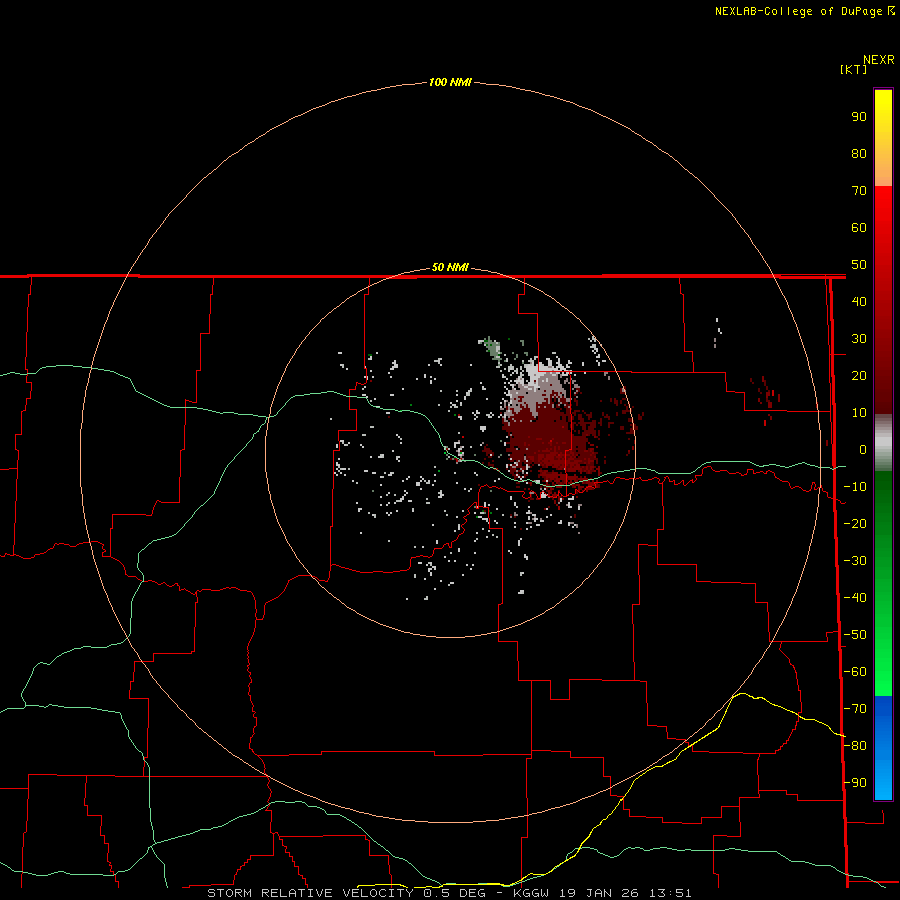Click the -50 value on velocity scale

tap(855, 635)
